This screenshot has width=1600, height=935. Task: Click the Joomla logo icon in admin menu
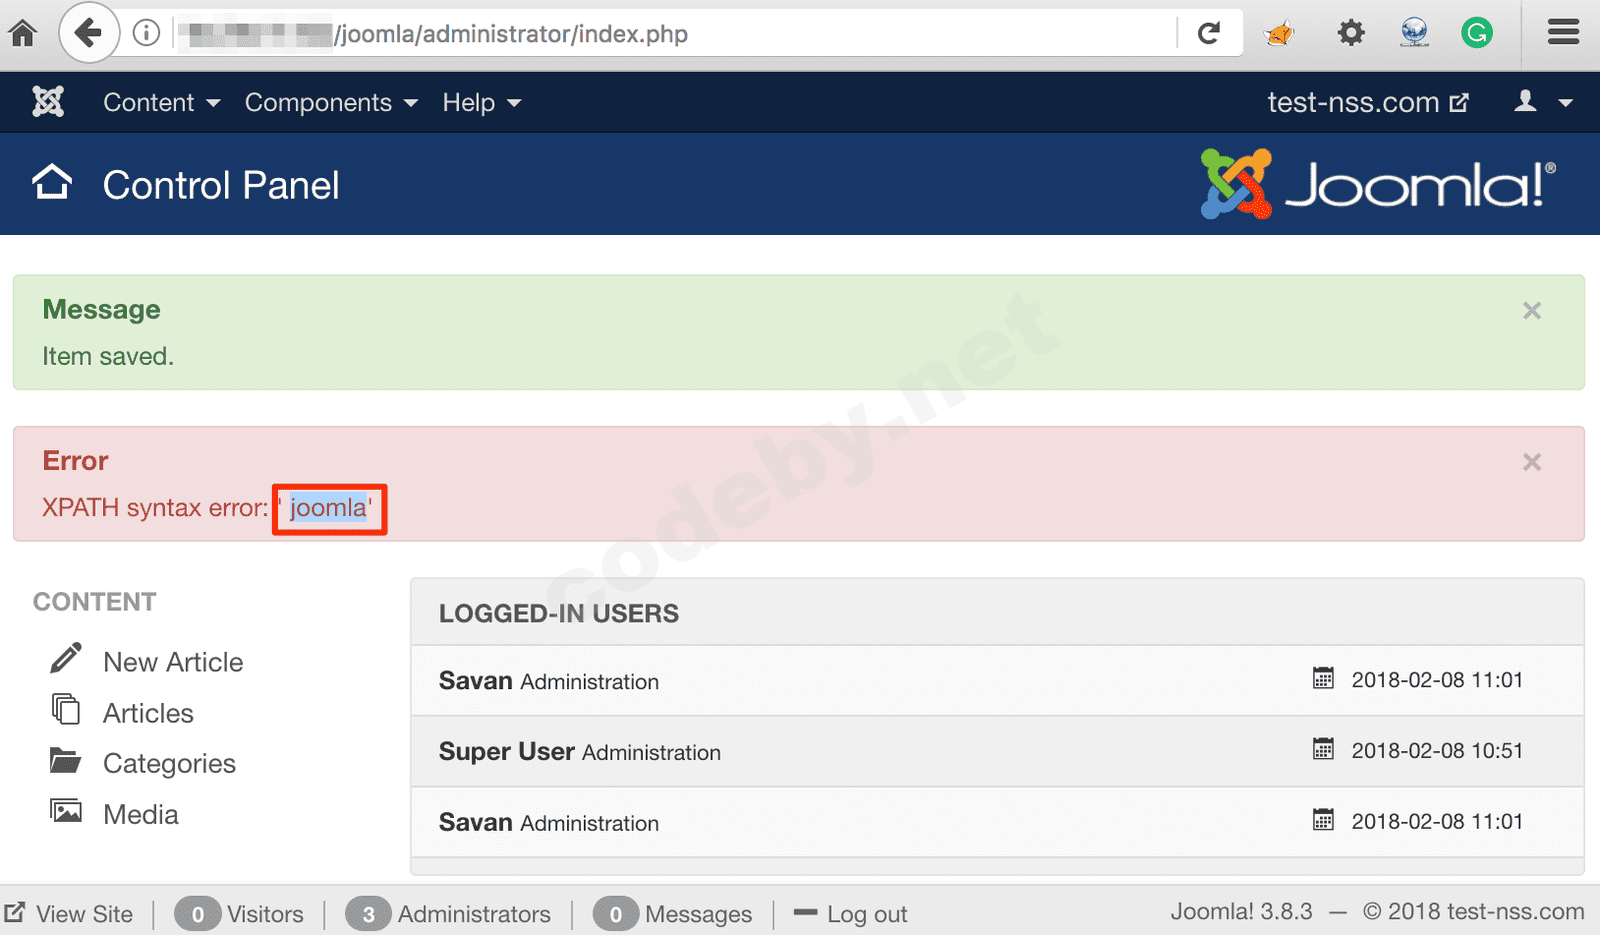click(x=48, y=102)
